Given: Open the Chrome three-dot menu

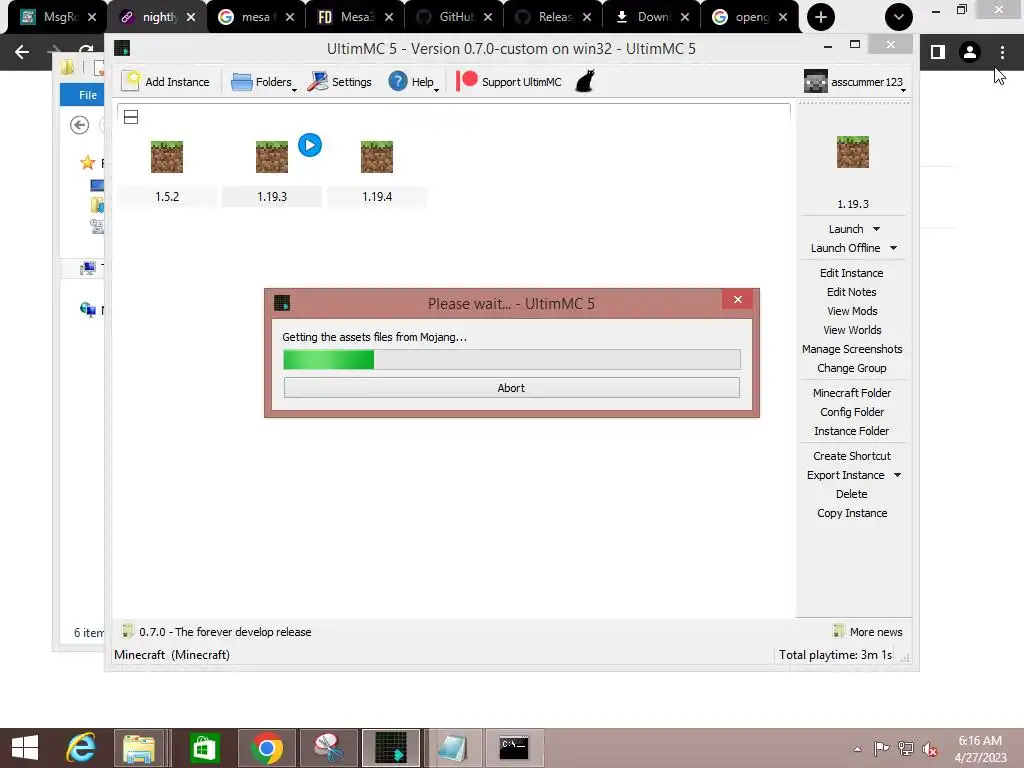Looking at the screenshot, I should click(1002, 52).
